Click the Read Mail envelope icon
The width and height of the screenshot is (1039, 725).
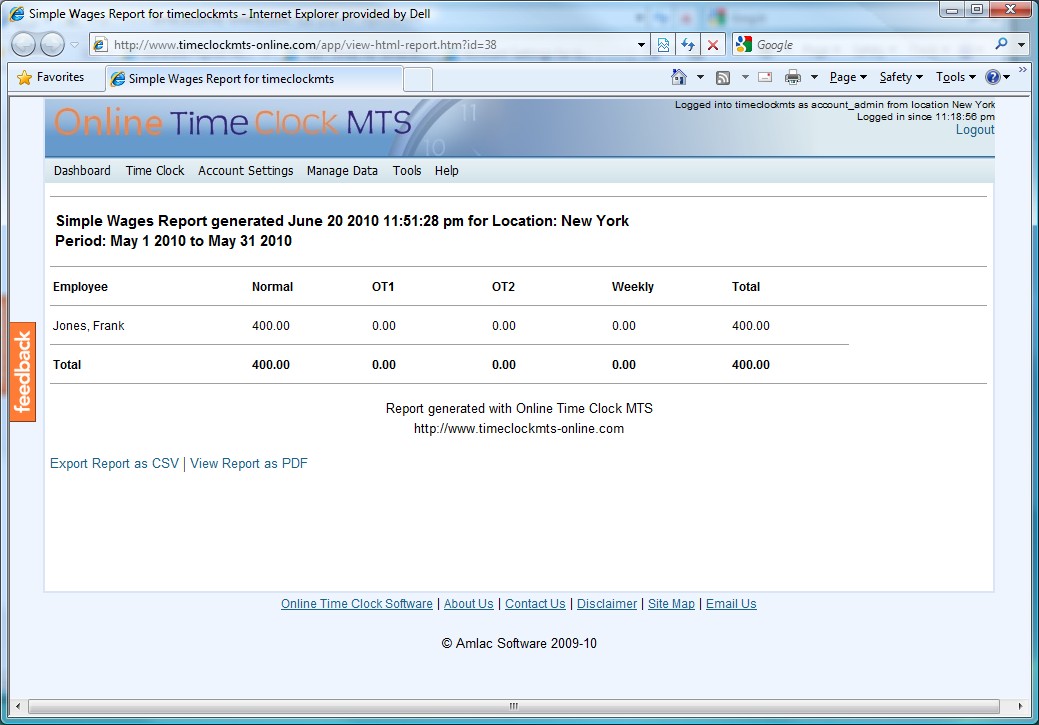pos(765,78)
